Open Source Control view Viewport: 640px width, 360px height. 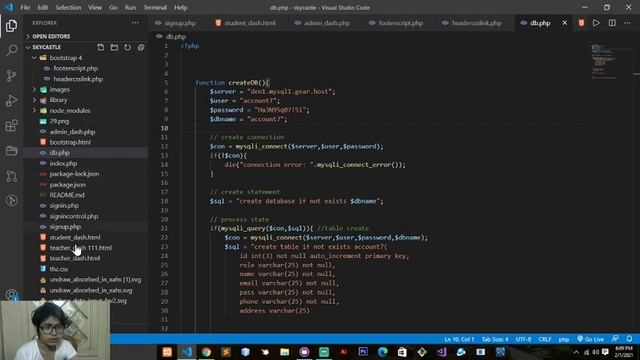pyautogui.click(x=11, y=76)
